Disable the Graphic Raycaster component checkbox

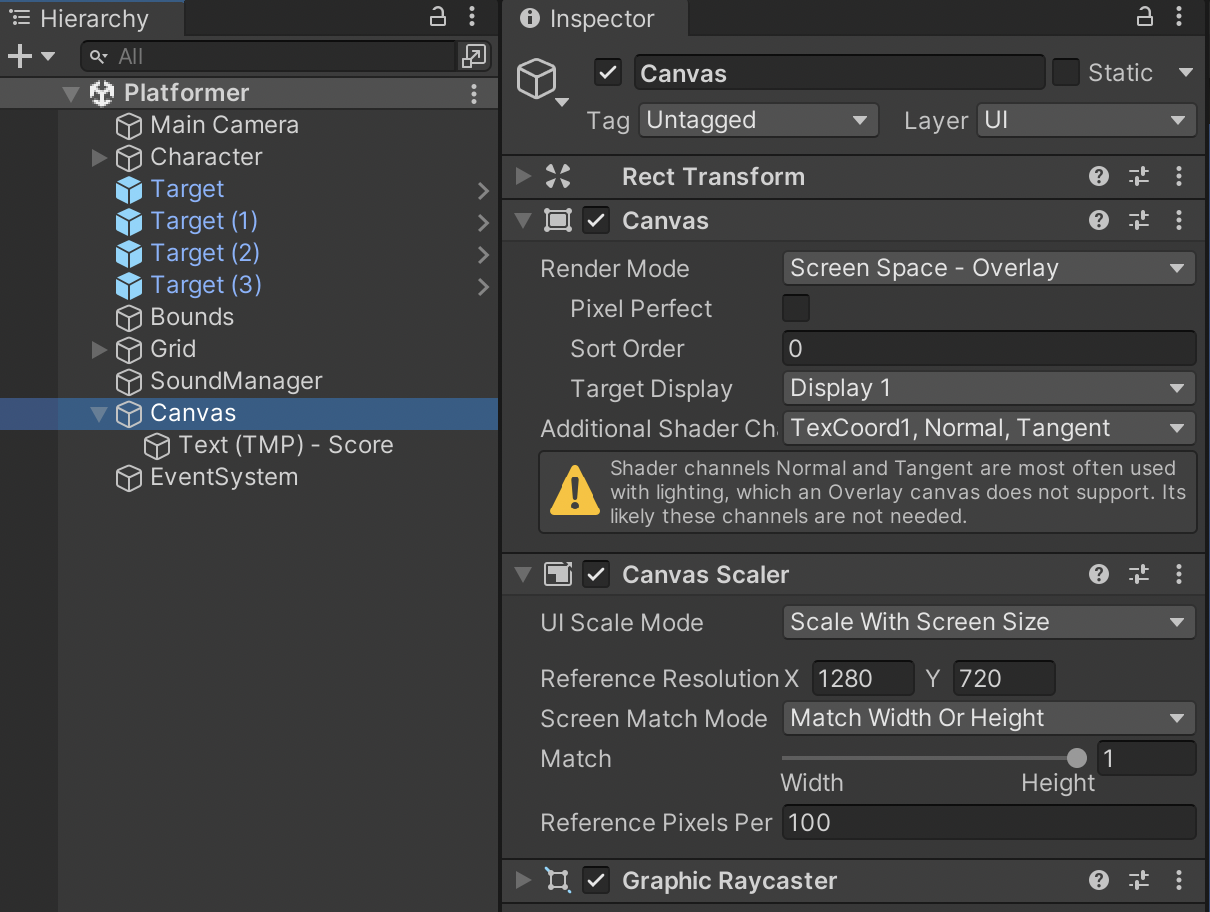[596, 880]
